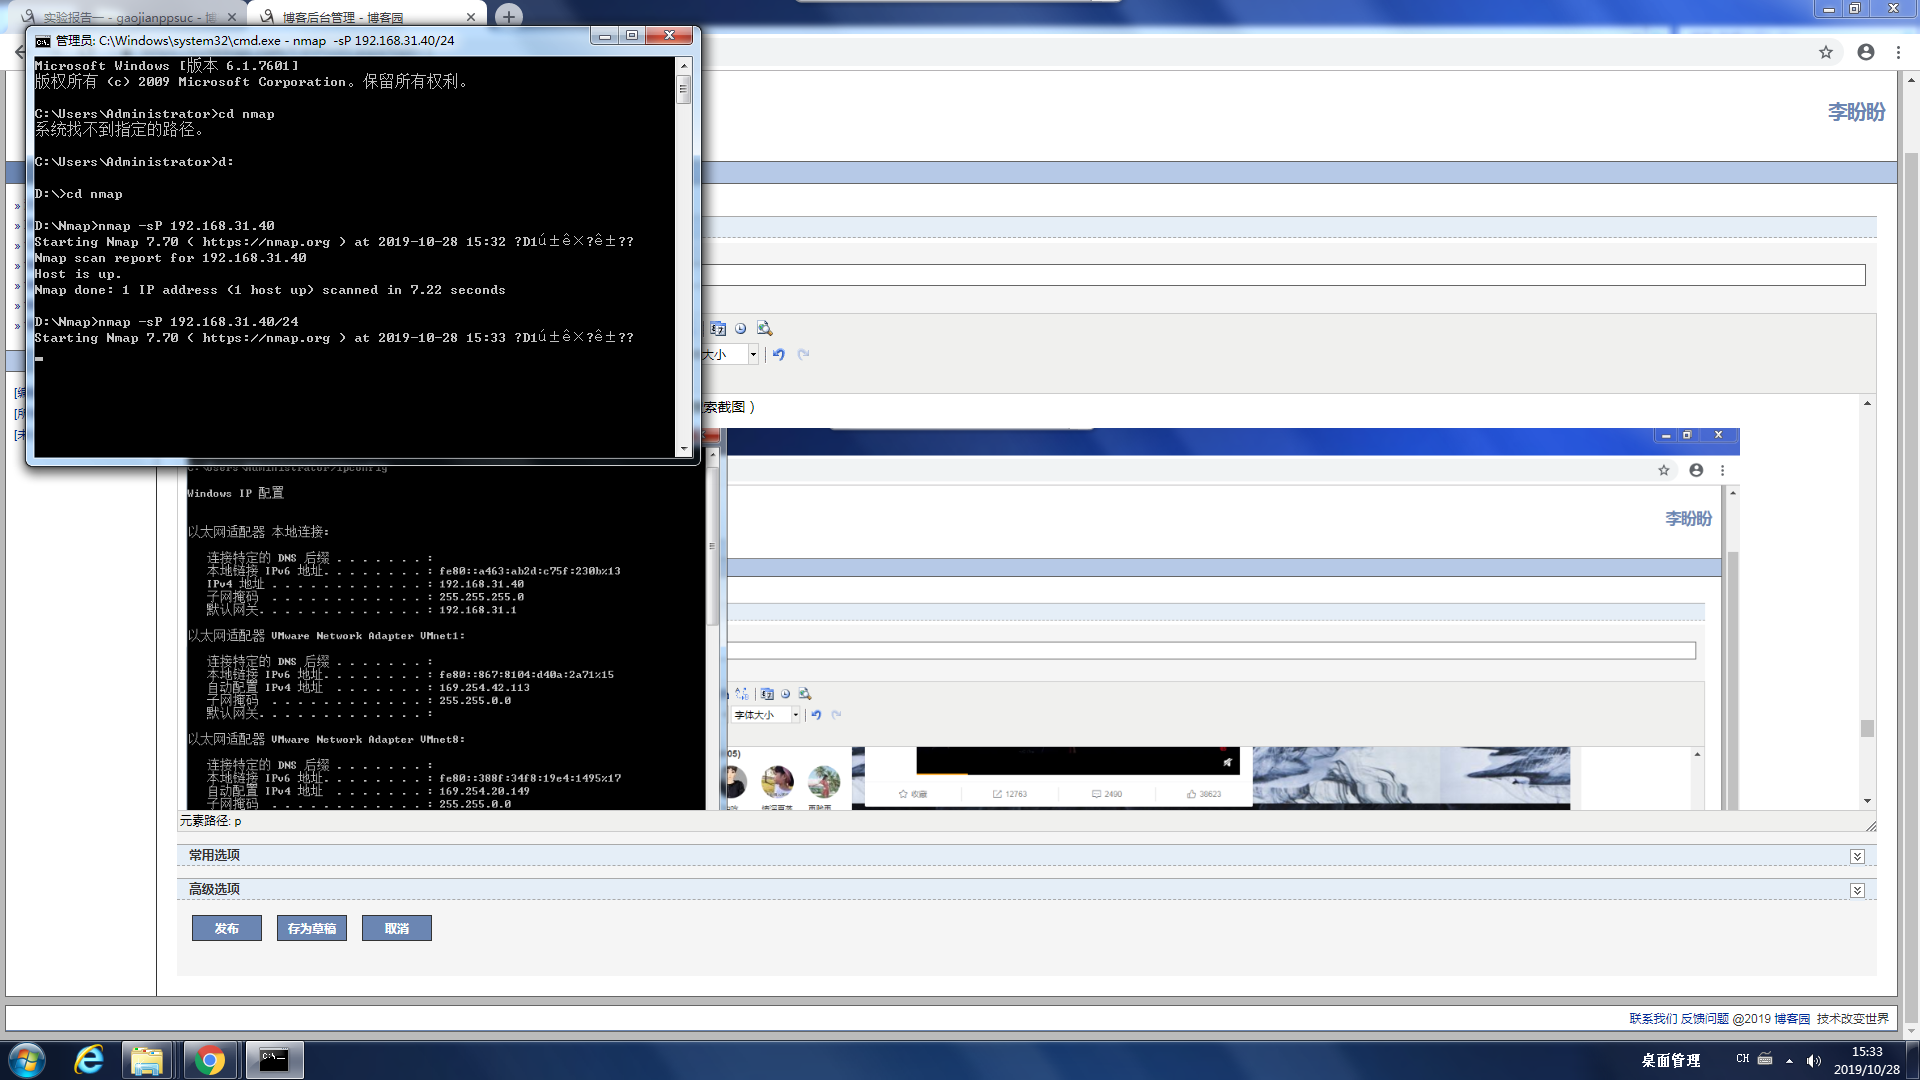Open Internet Explorer from taskbar
1920x1080 pixels.
[89, 1060]
